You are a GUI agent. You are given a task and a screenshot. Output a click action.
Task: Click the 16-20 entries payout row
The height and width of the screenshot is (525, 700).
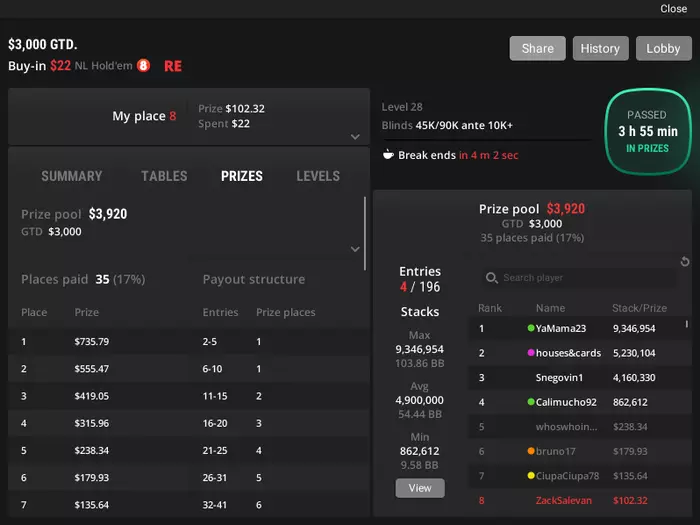(x=215, y=423)
